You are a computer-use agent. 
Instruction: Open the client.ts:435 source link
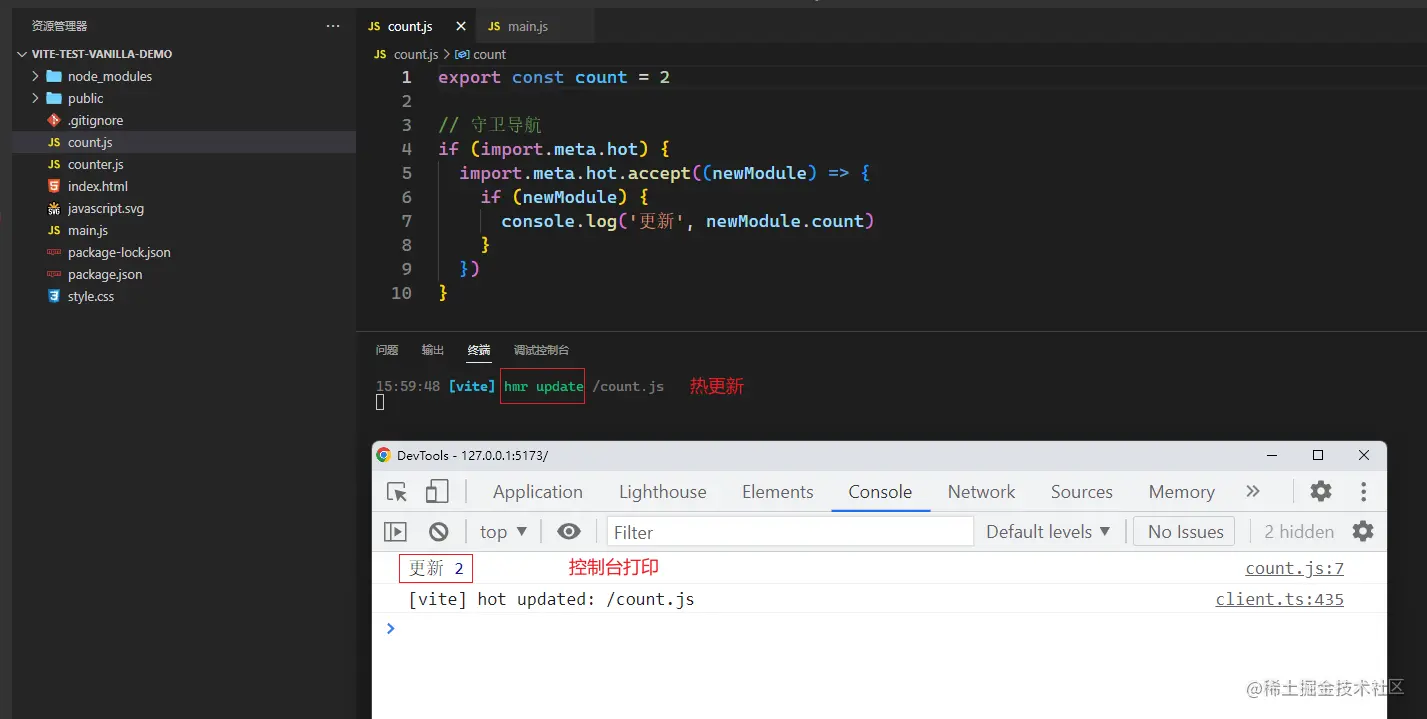point(1280,599)
